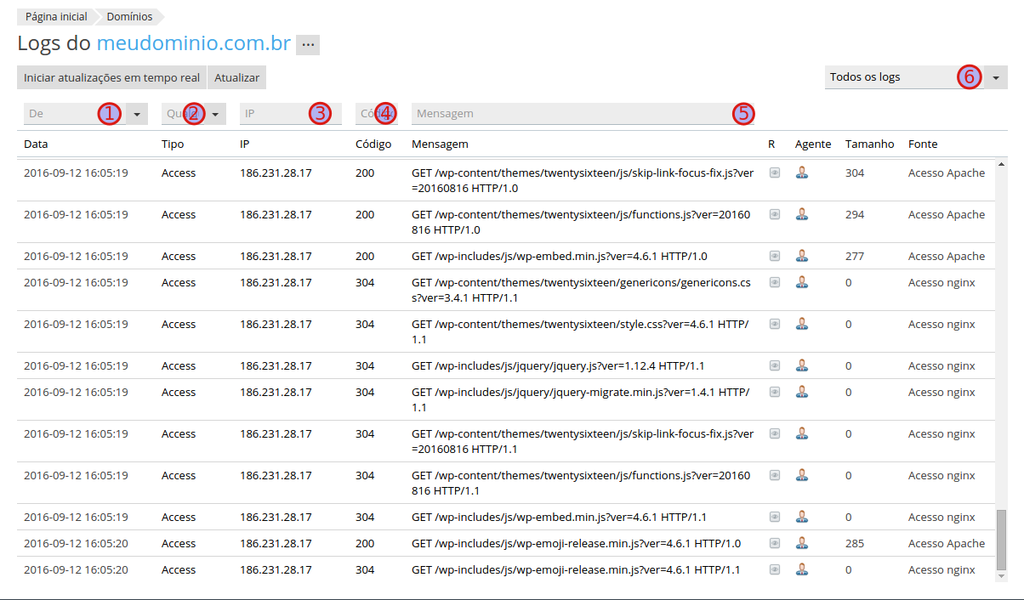This screenshot has height=600, width=1024.
Task: Focus the 'Mensagem' filter input field
Action: pos(570,114)
